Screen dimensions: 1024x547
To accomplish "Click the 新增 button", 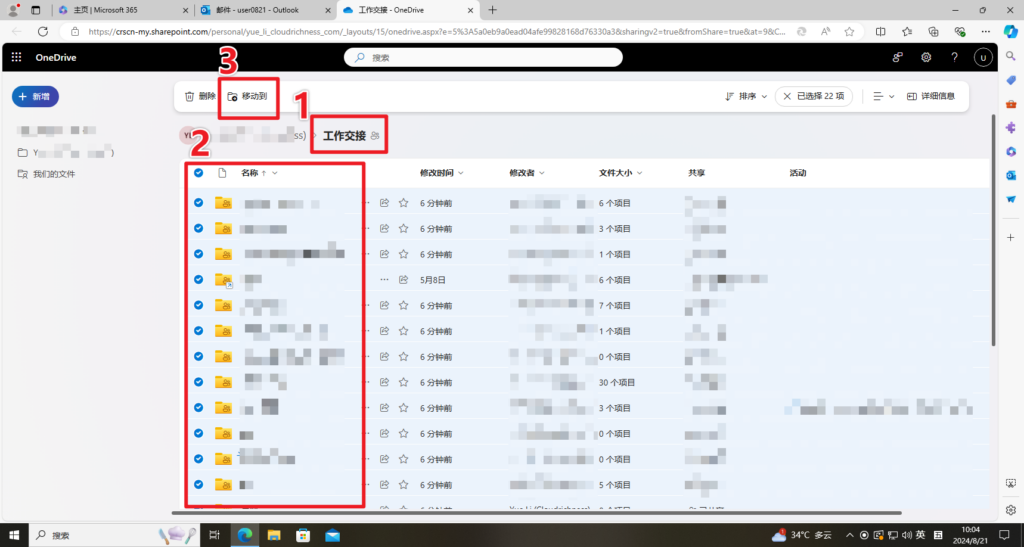I will pyautogui.click(x=35, y=96).
